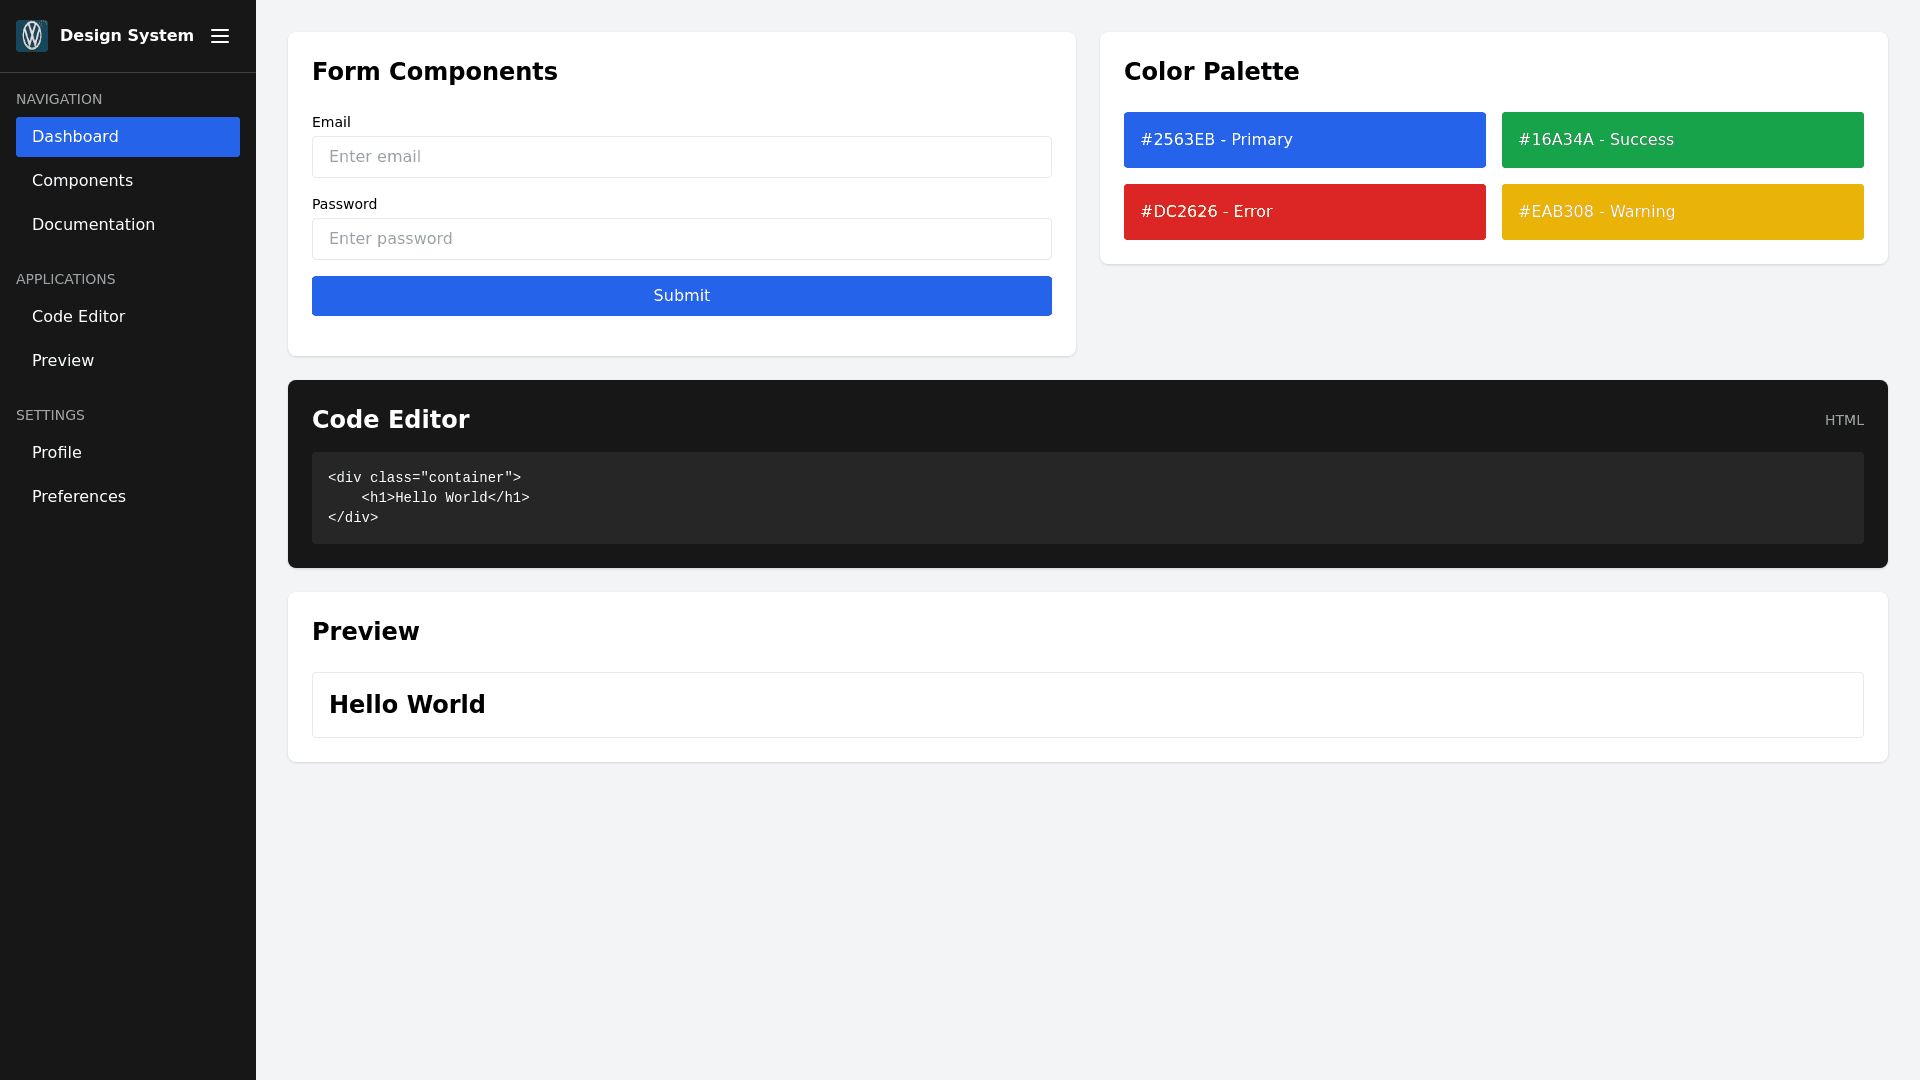This screenshot has height=1080, width=1920.
Task: Open the Dashboard navigation item
Action: [x=128, y=137]
